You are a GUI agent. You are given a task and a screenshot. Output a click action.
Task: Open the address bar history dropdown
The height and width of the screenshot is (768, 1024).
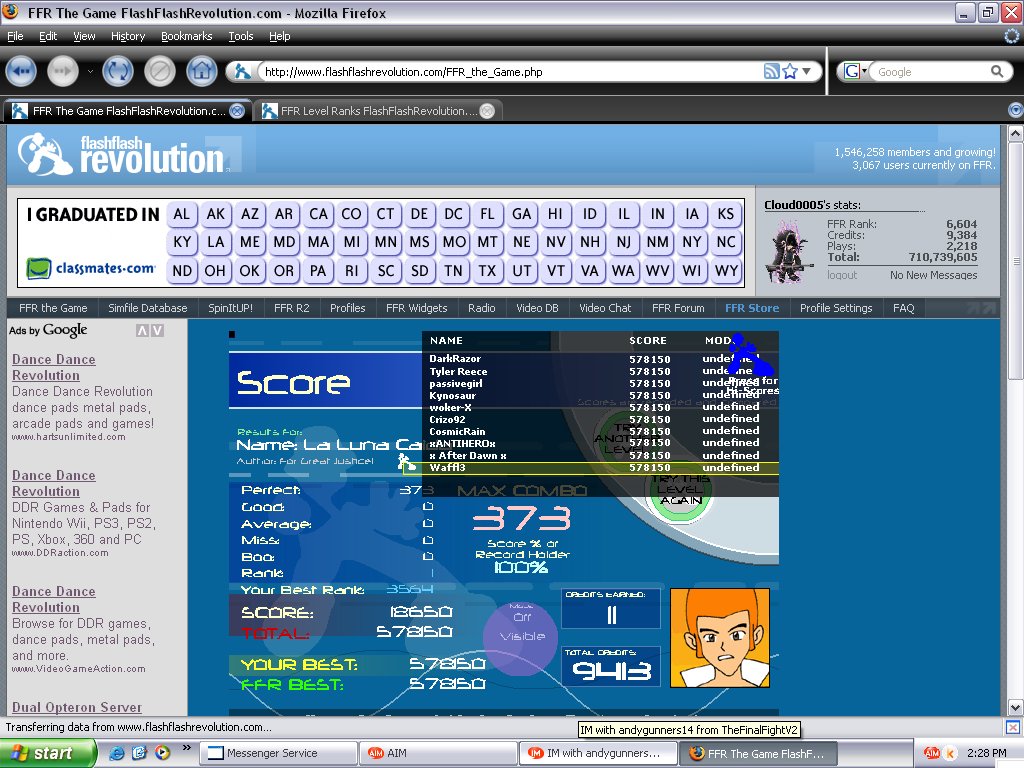point(807,71)
